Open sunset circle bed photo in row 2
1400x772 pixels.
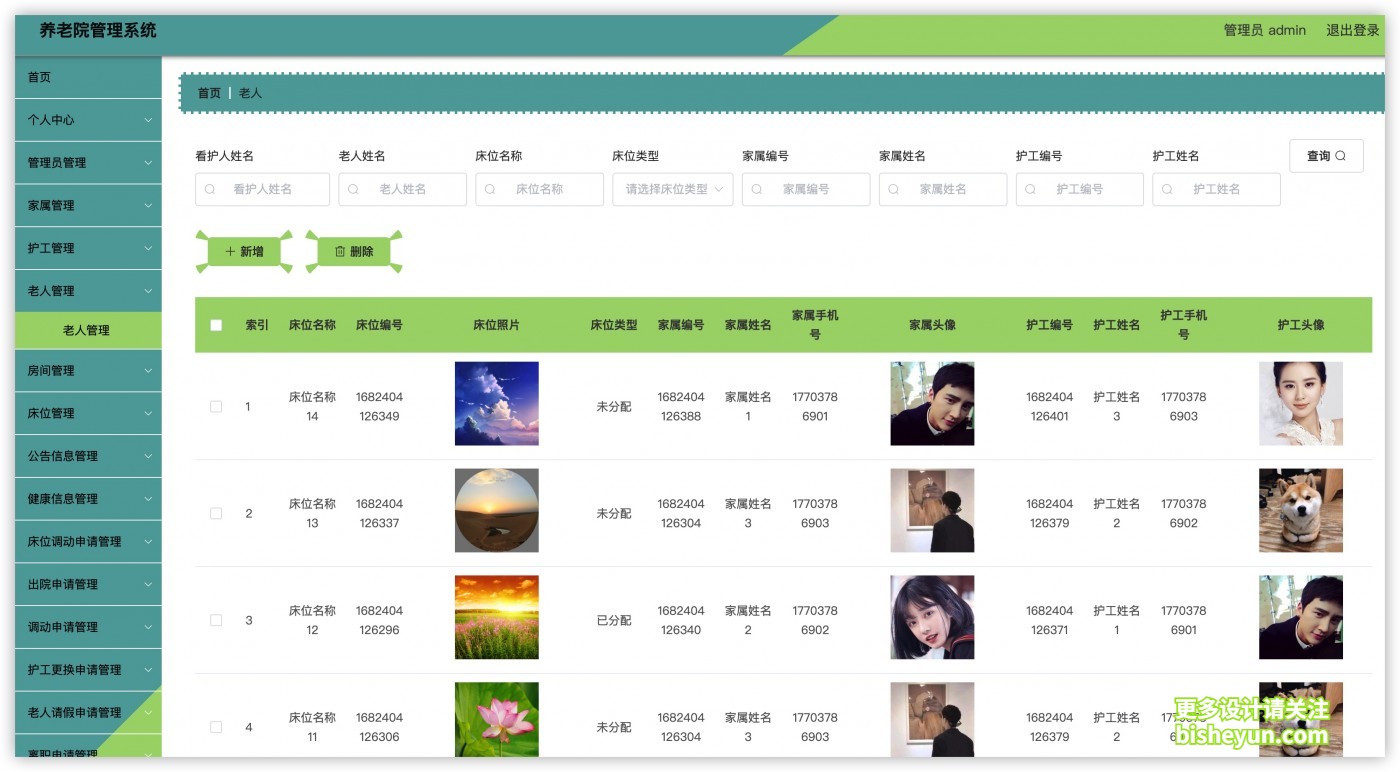coord(497,511)
